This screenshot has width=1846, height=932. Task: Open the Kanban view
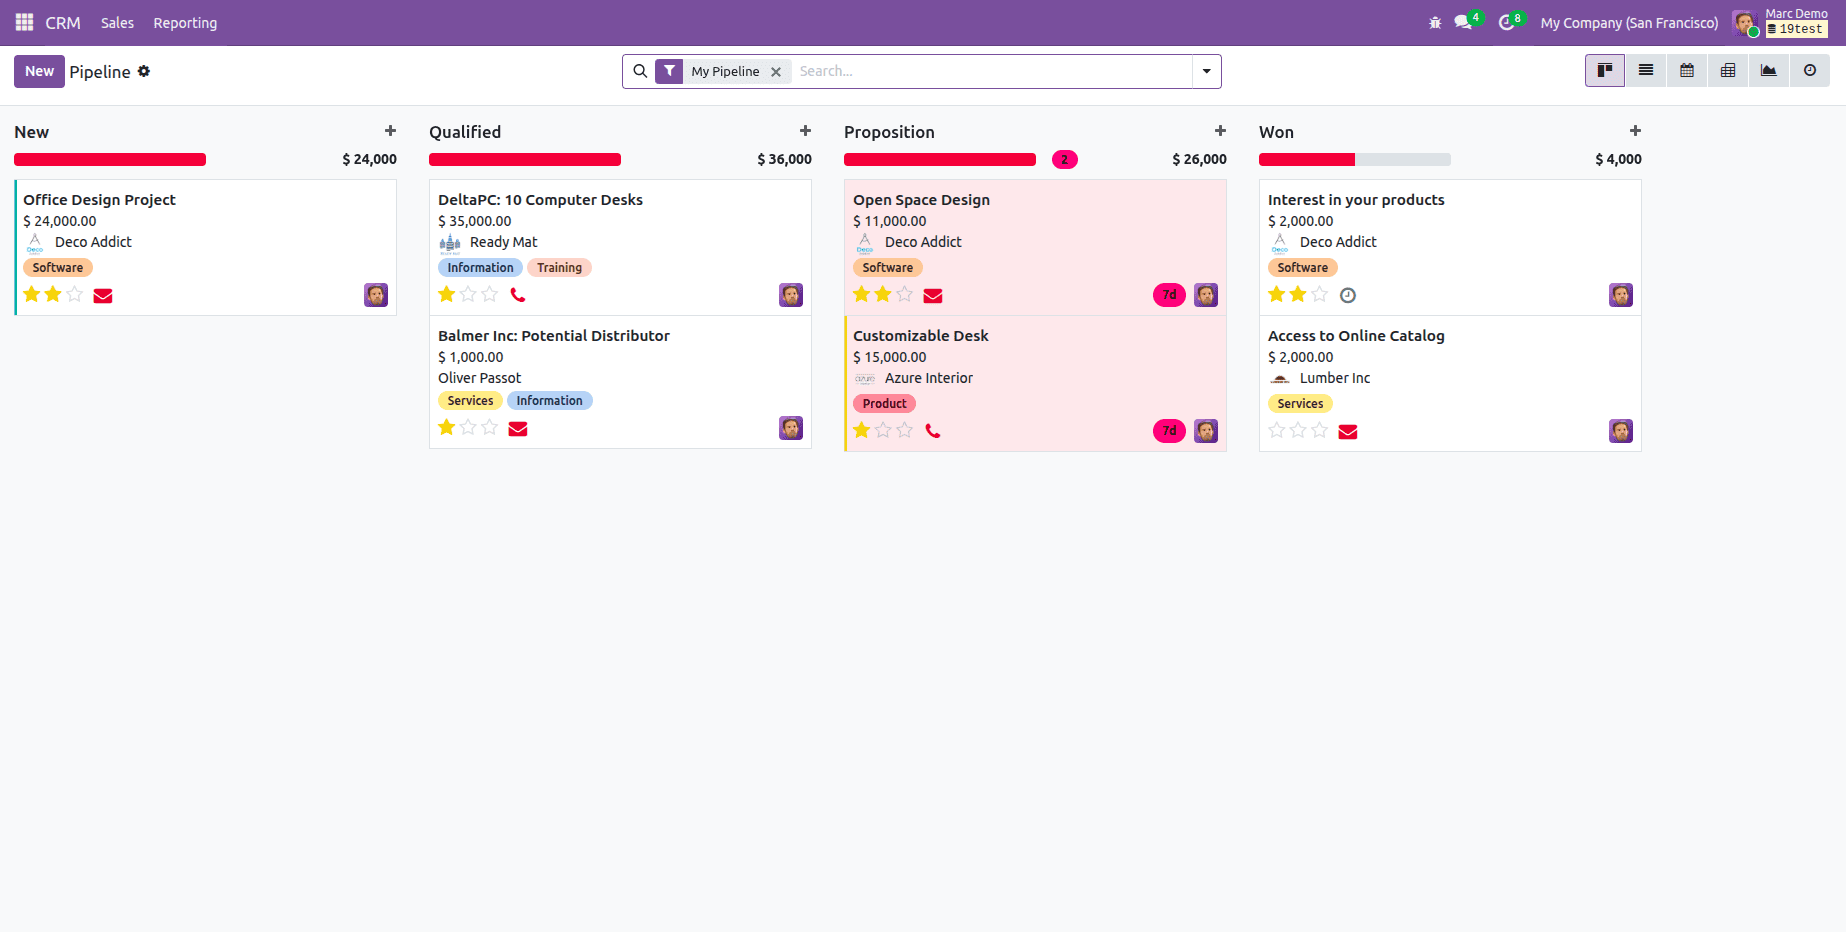pyautogui.click(x=1604, y=70)
